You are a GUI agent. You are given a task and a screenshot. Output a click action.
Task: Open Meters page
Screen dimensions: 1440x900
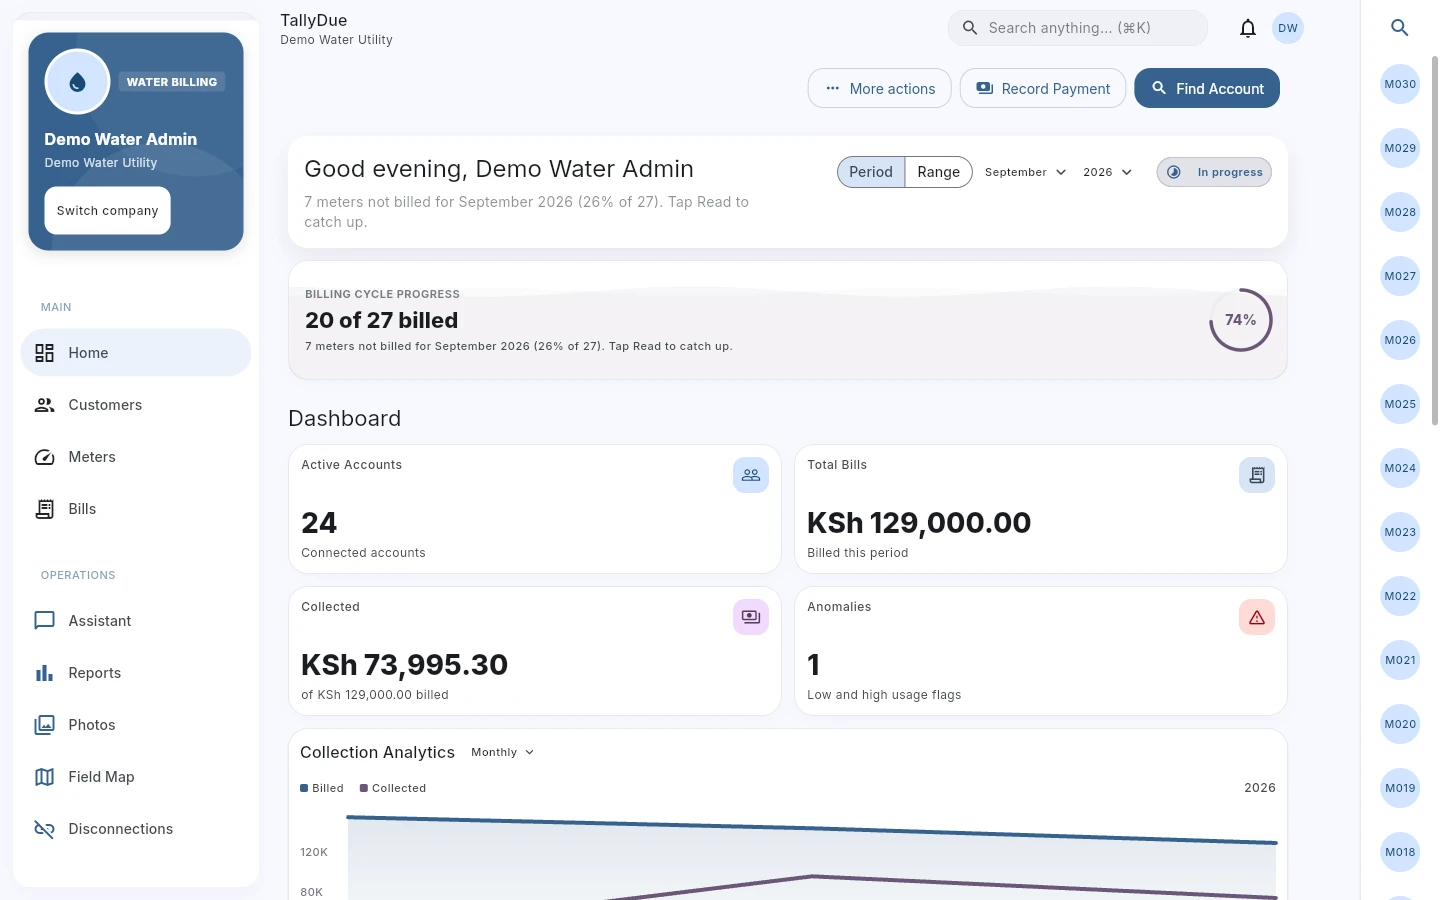[x=136, y=457]
